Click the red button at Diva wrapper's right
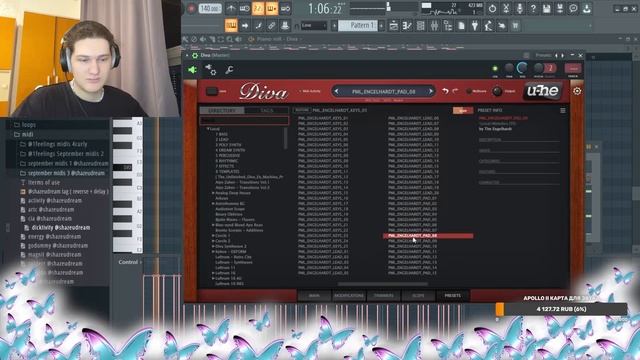The height and width of the screenshot is (360, 640). coord(573,69)
